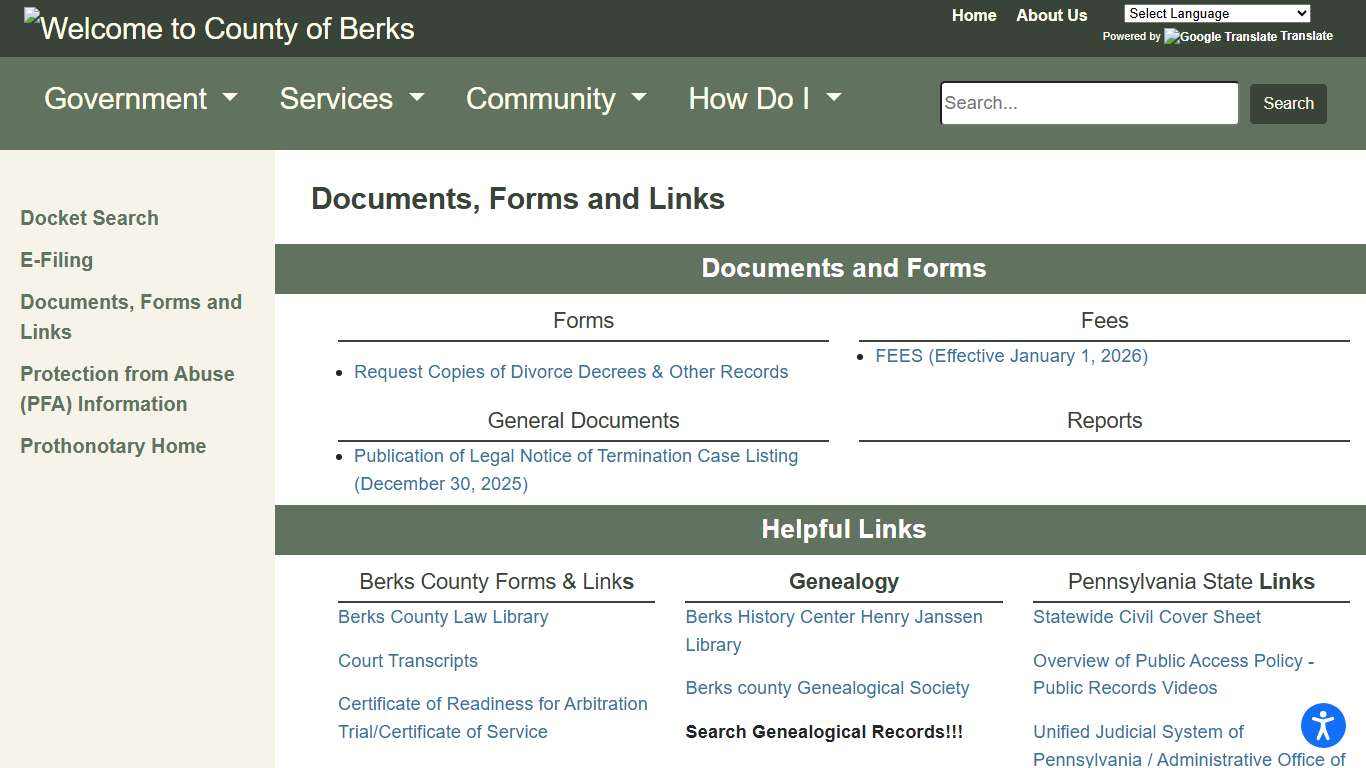
Task: Expand the How Do I menu
Action: pos(764,98)
